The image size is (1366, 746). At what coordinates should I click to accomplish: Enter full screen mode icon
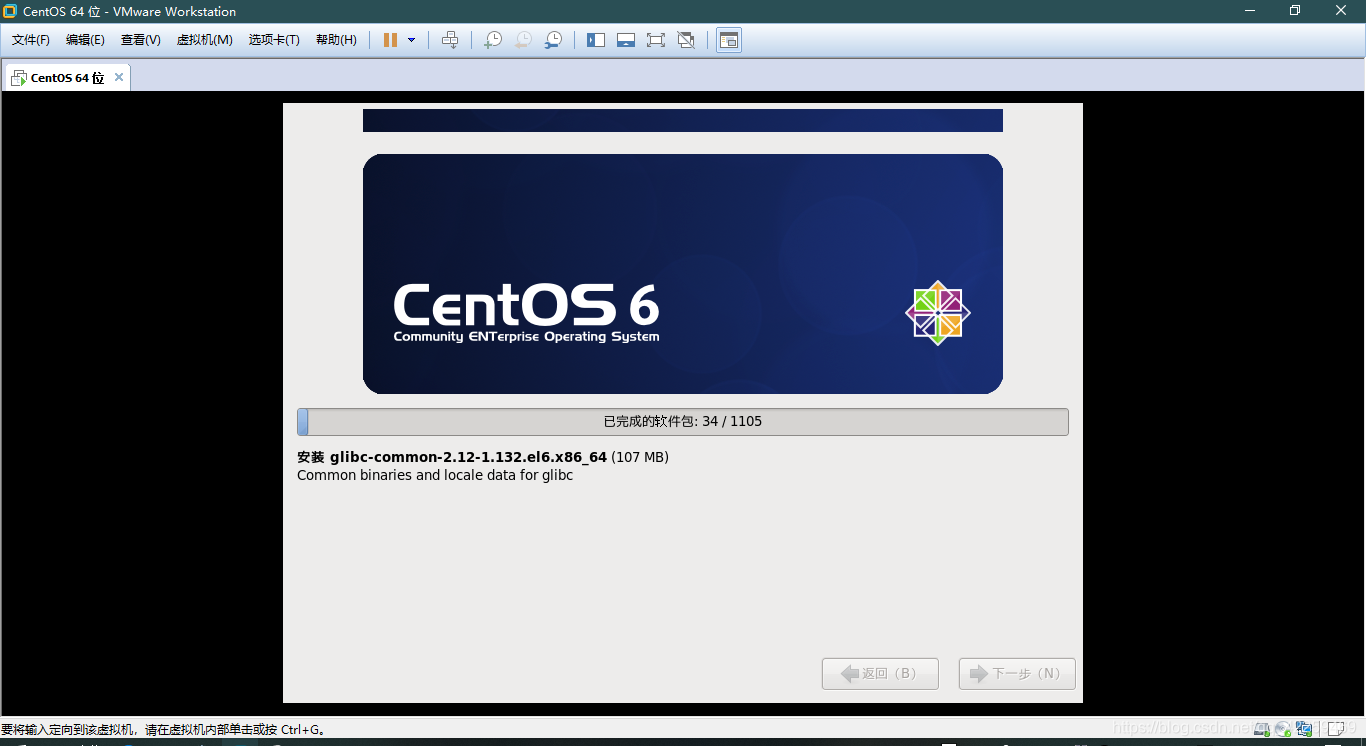point(656,40)
